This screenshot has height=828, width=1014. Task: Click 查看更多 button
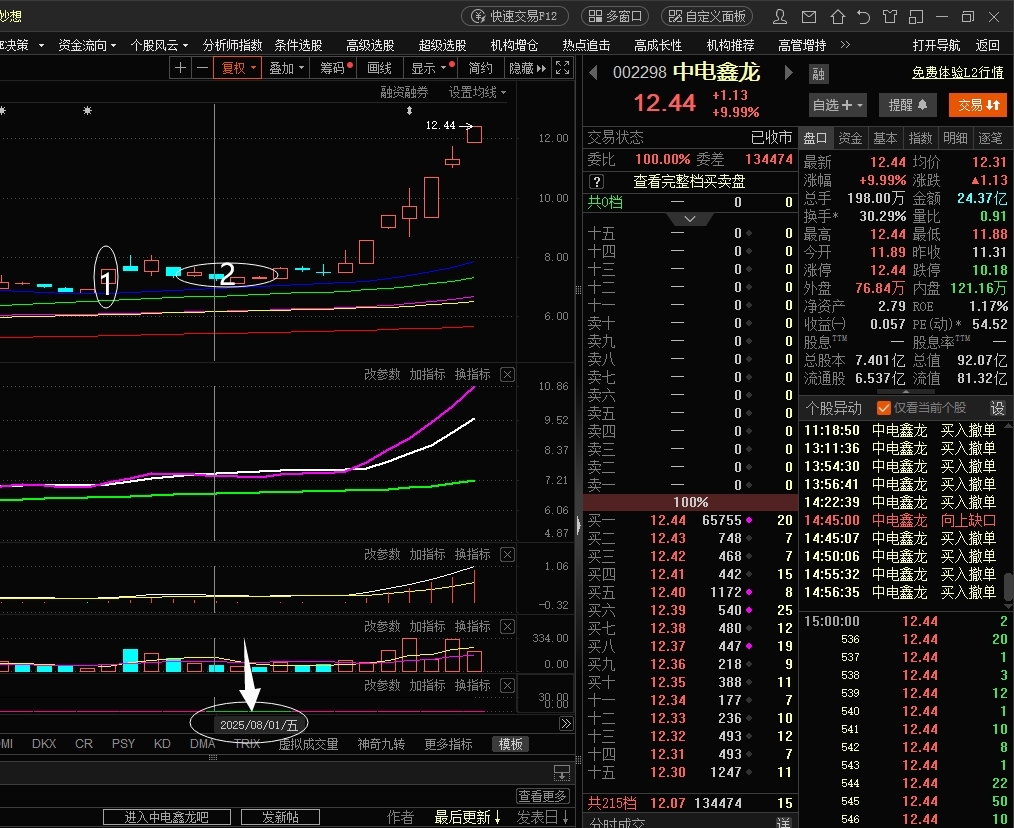(543, 796)
